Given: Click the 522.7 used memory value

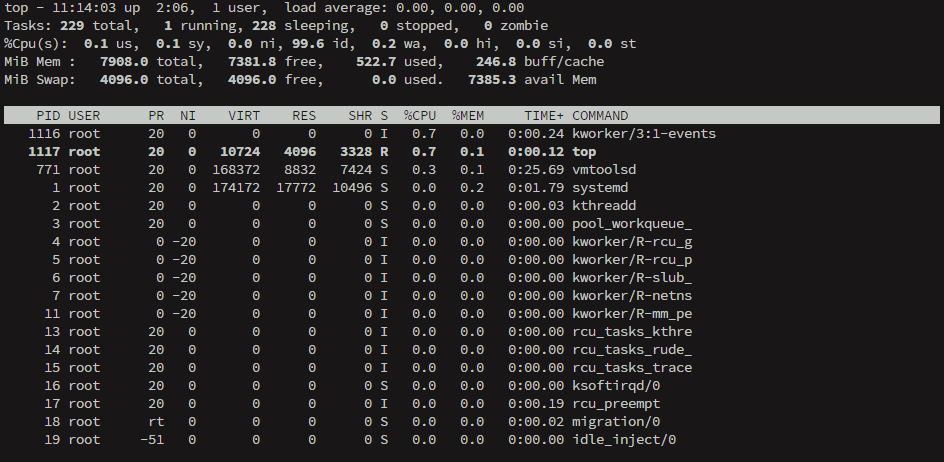Looking at the screenshot, I should [376, 61].
